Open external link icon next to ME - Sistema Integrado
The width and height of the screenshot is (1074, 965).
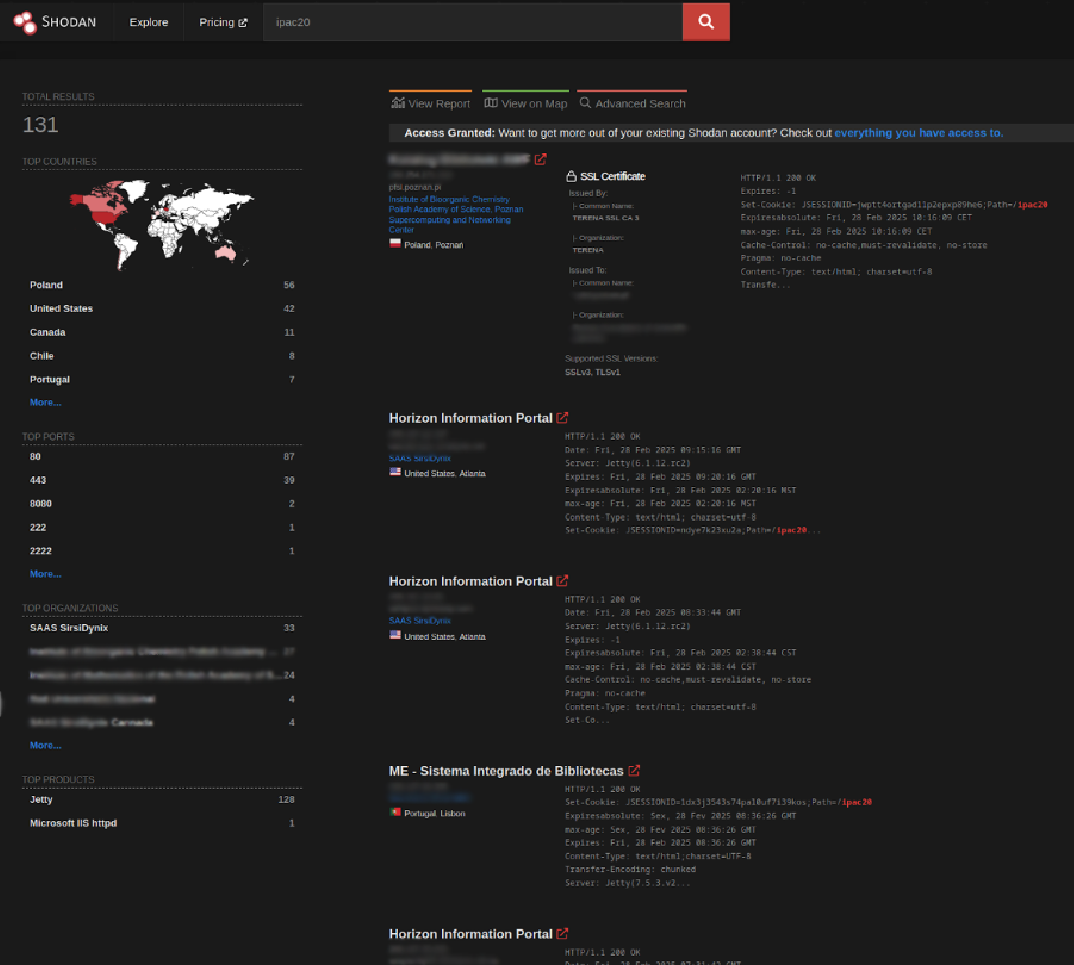[x=634, y=770]
